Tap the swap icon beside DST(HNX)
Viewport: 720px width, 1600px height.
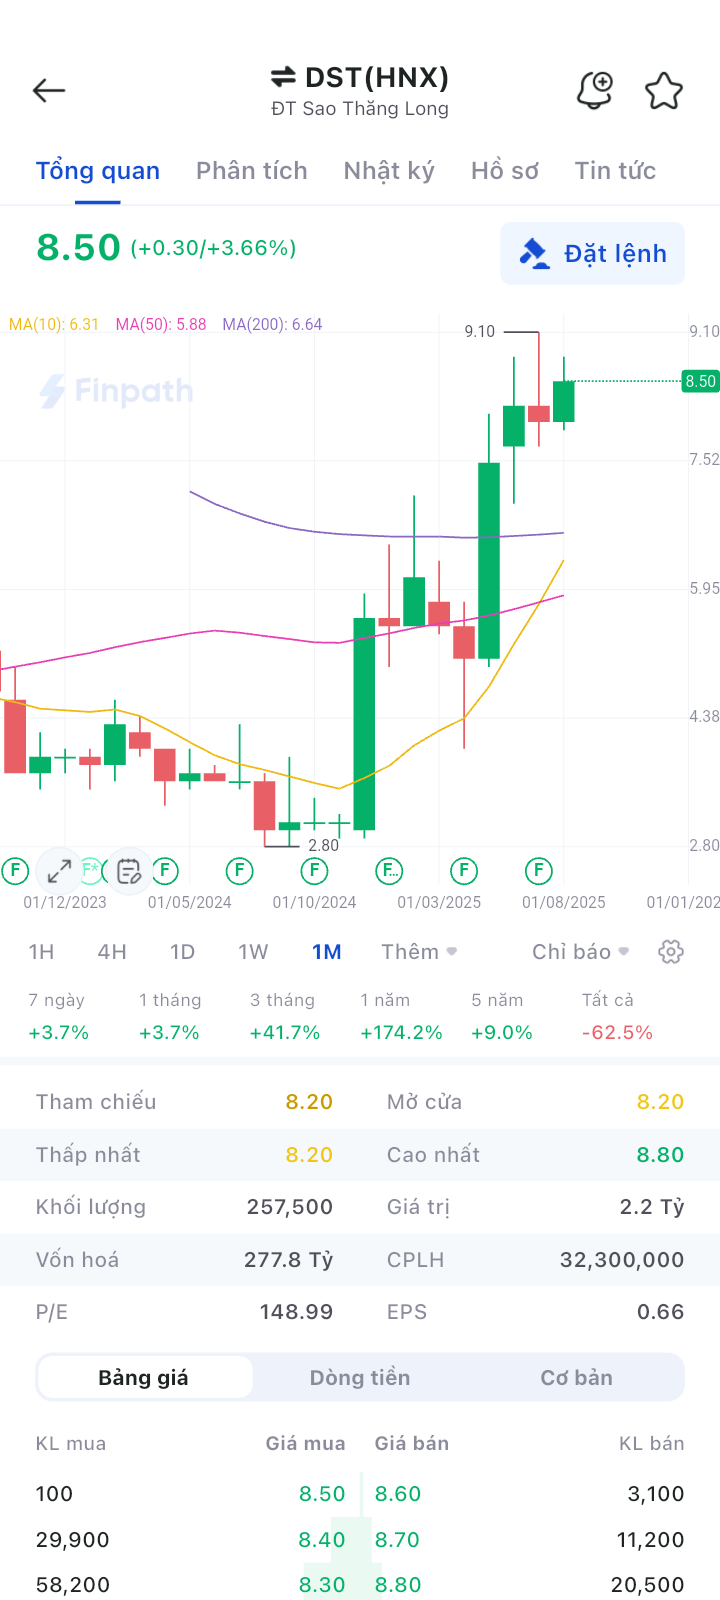[x=283, y=77]
